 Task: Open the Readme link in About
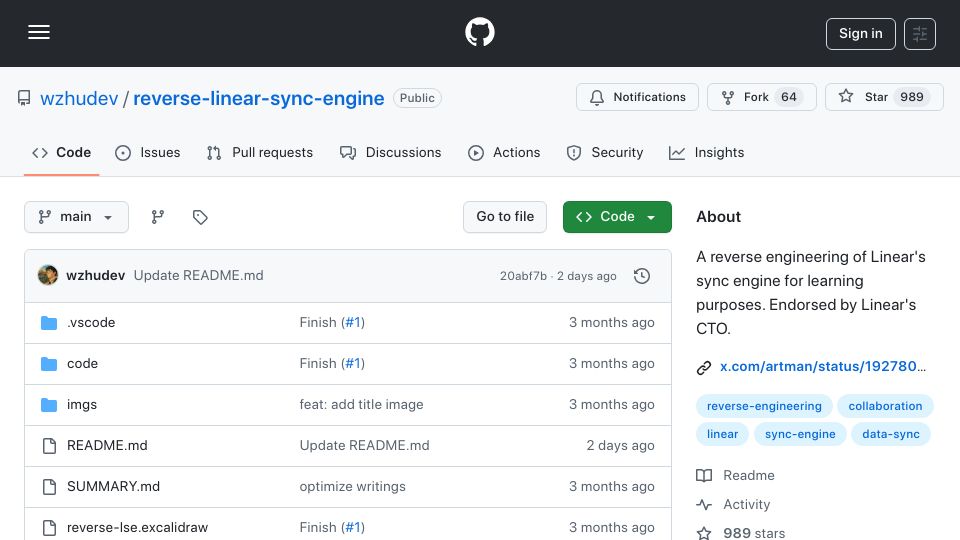(749, 476)
